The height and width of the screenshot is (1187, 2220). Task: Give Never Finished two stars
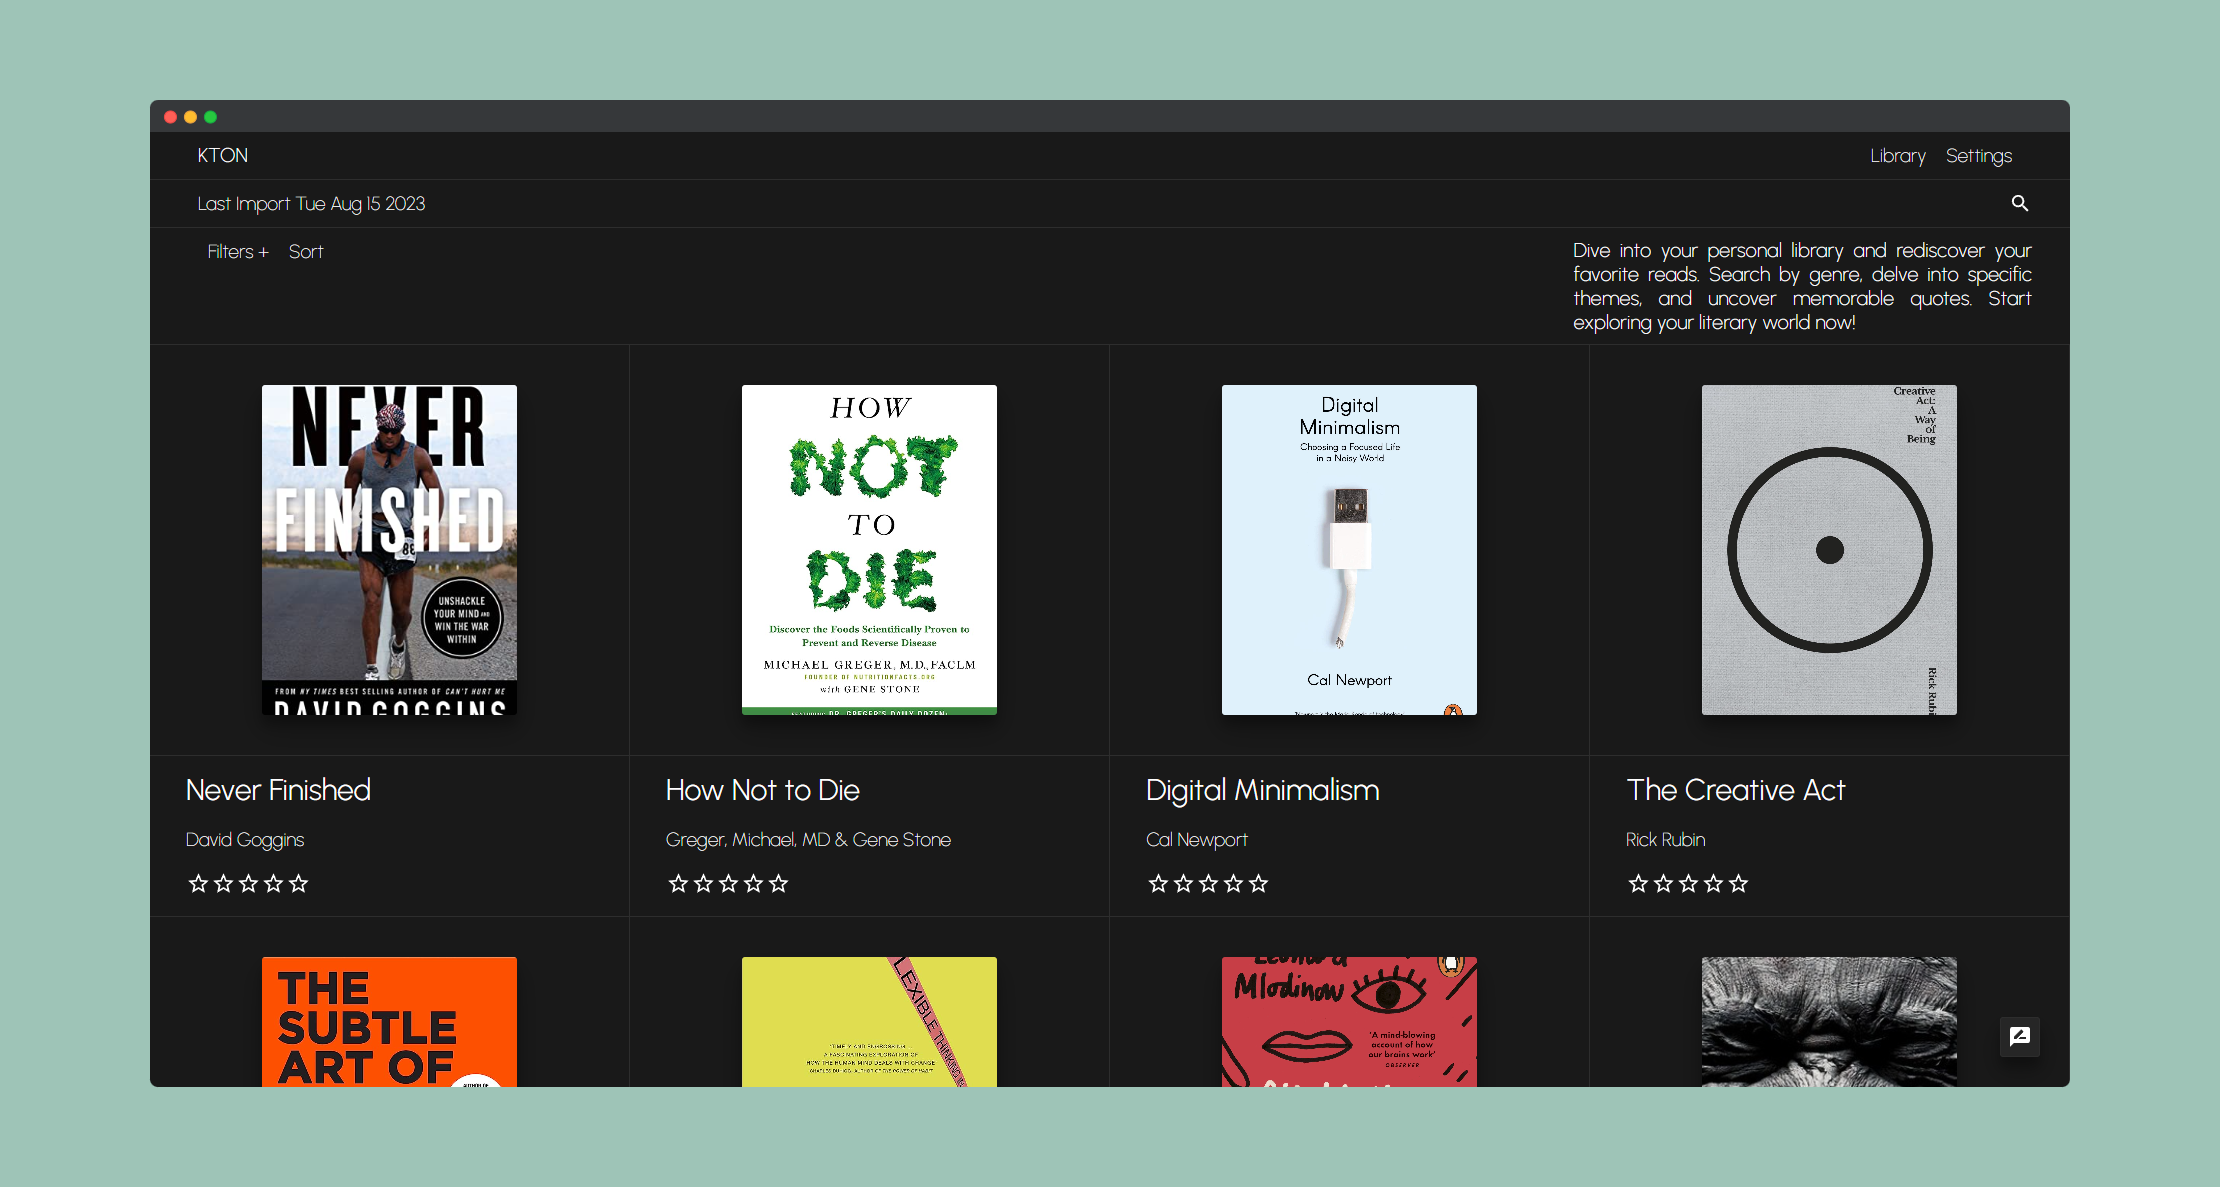[x=223, y=883]
